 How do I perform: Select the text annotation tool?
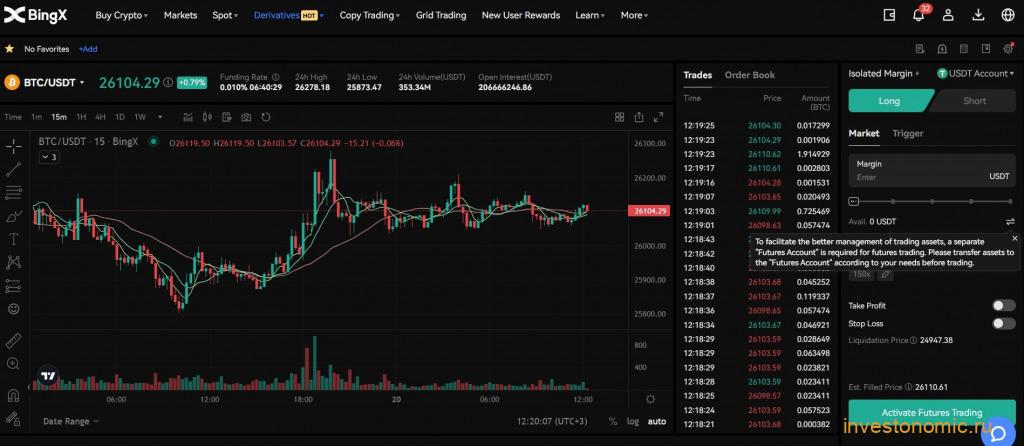13,239
